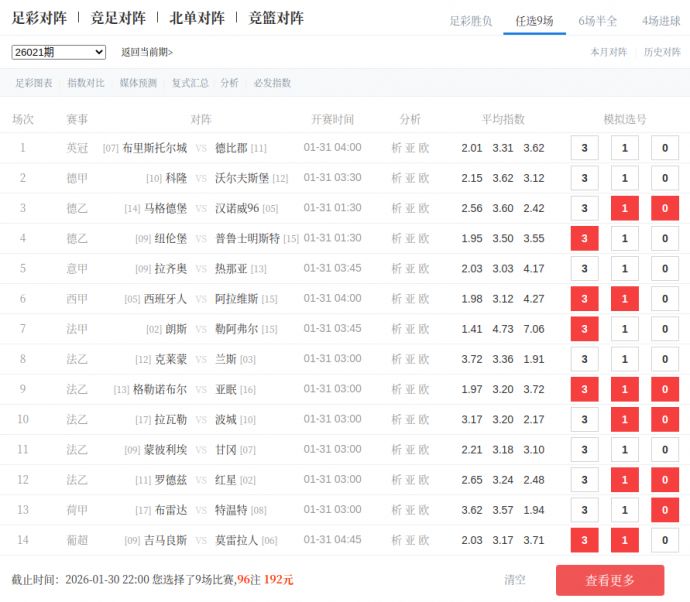Open the 本月对阵 link
The width and height of the screenshot is (690, 602).
608,52
